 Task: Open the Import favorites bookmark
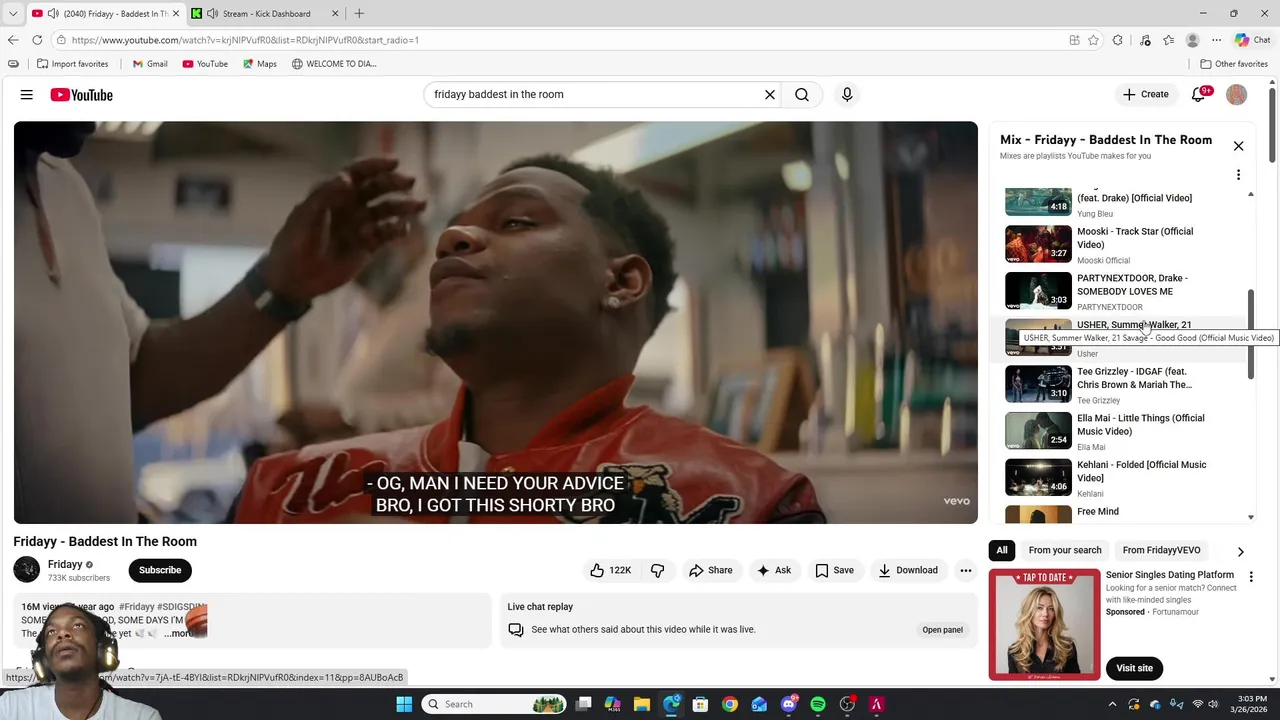pos(72,64)
